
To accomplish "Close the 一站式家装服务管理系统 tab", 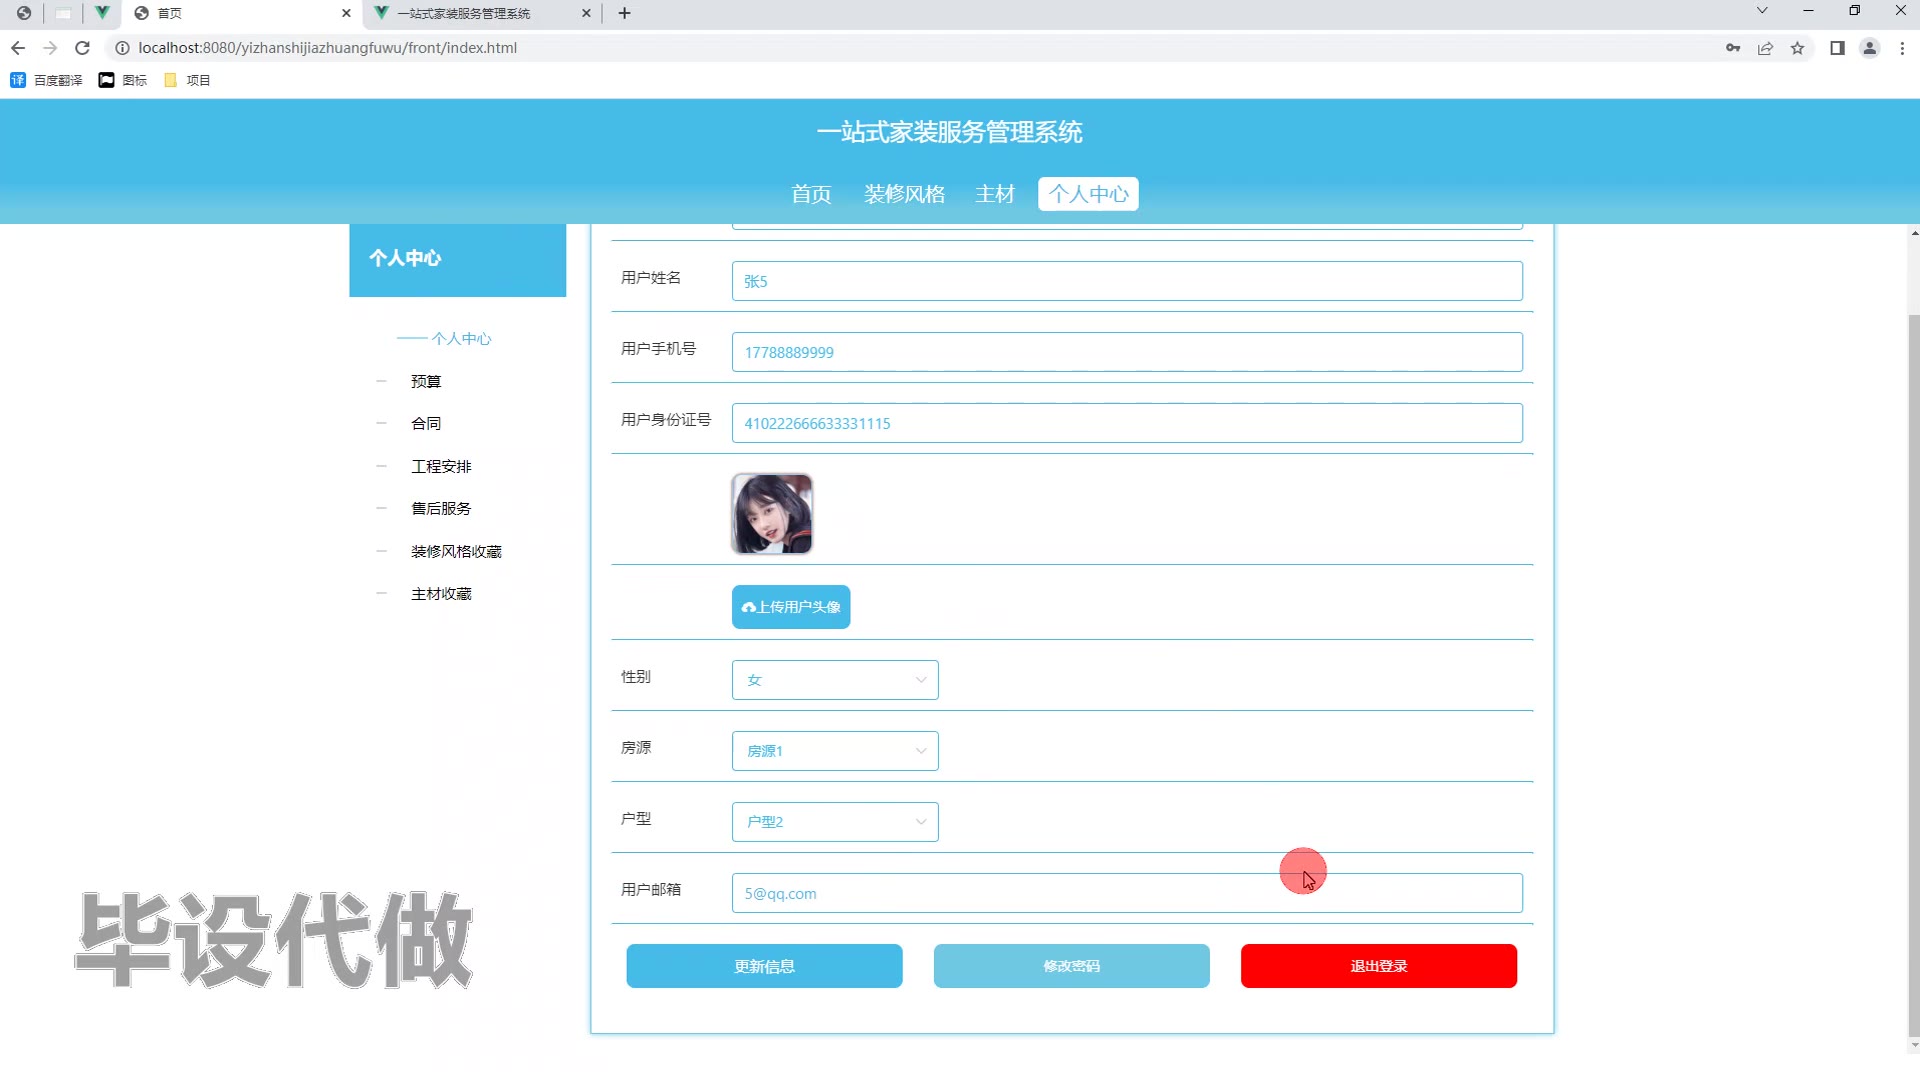I will pyautogui.click(x=586, y=13).
